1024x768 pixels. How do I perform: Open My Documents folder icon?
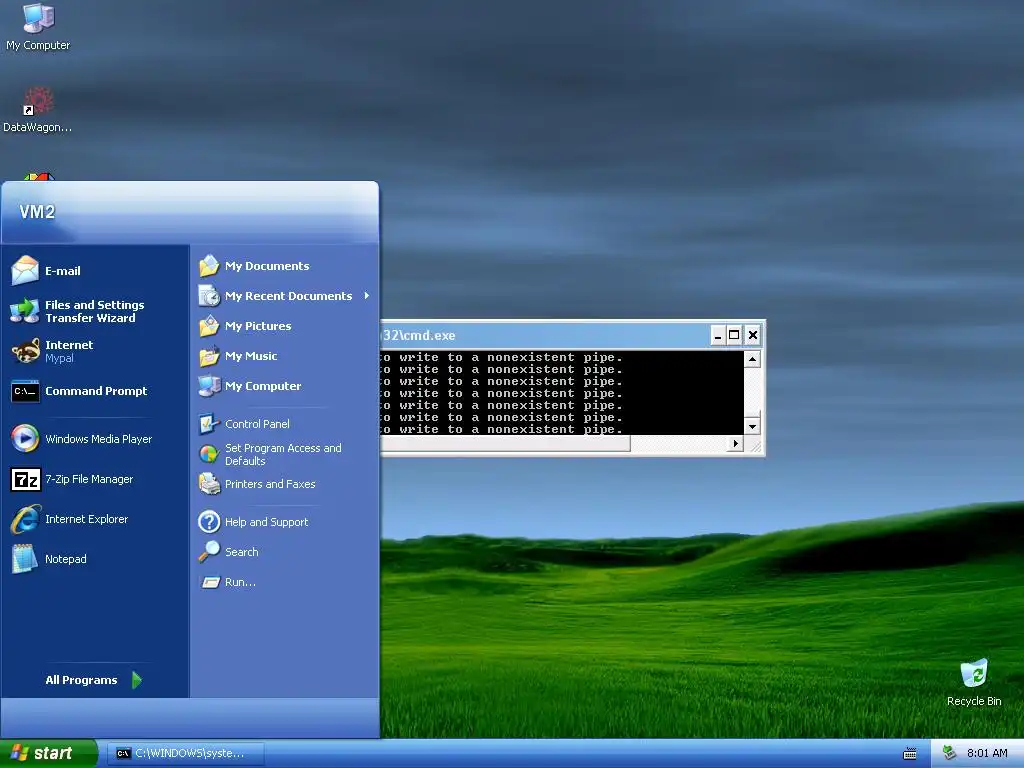(x=209, y=266)
